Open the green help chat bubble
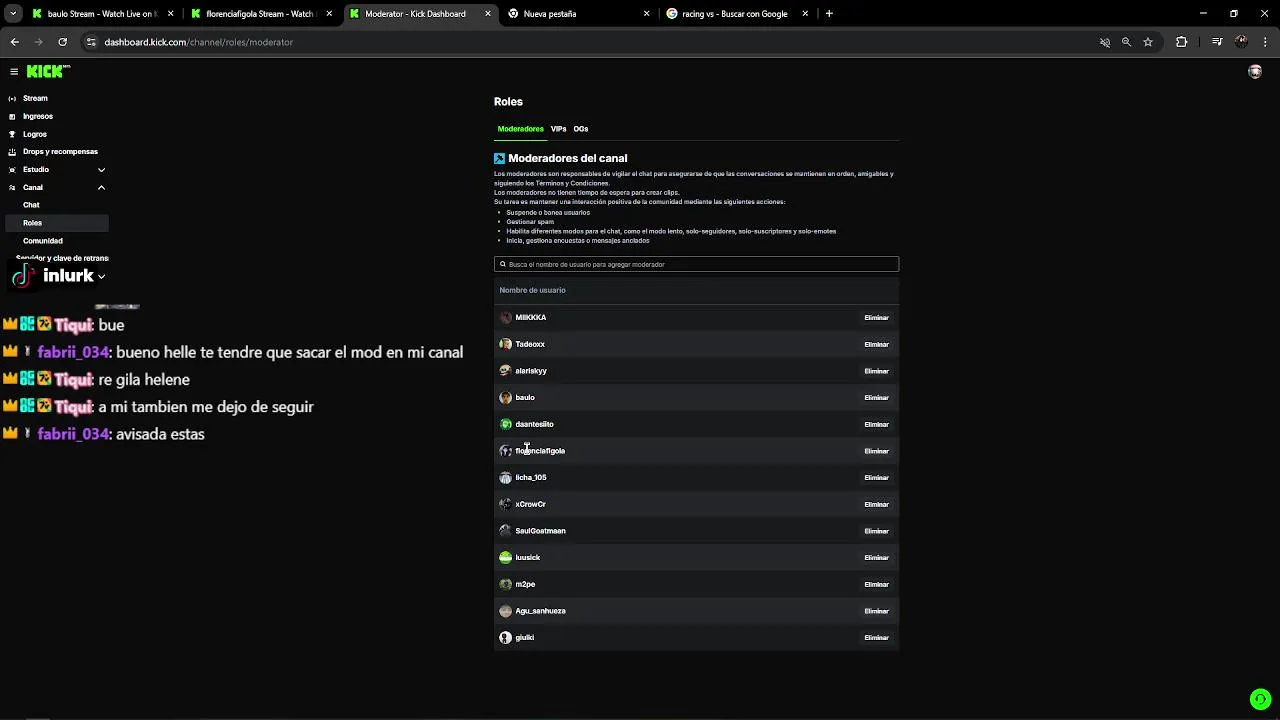This screenshot has width=1280, height=720. coord(1260,699)
